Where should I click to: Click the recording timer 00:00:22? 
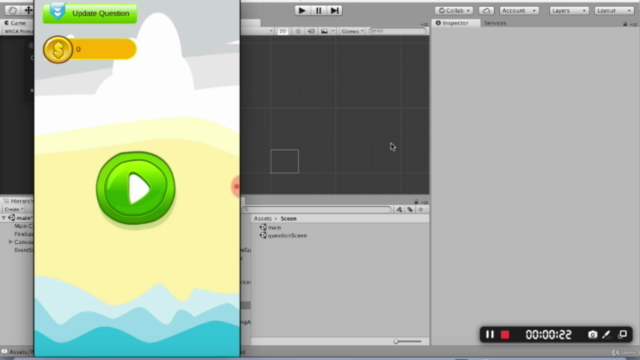[549, 335]
